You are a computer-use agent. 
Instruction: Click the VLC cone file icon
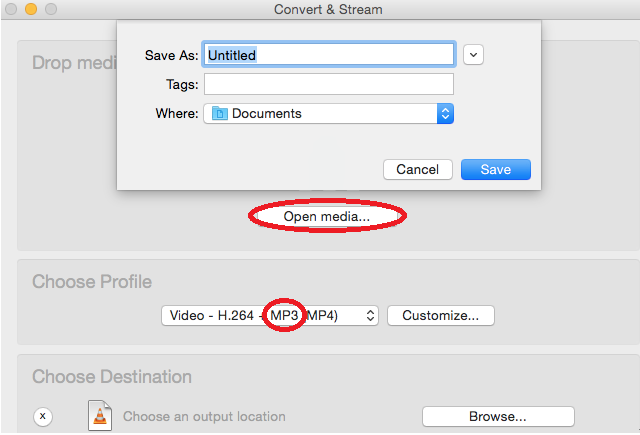pyautogui.click(x=100, y=415)
